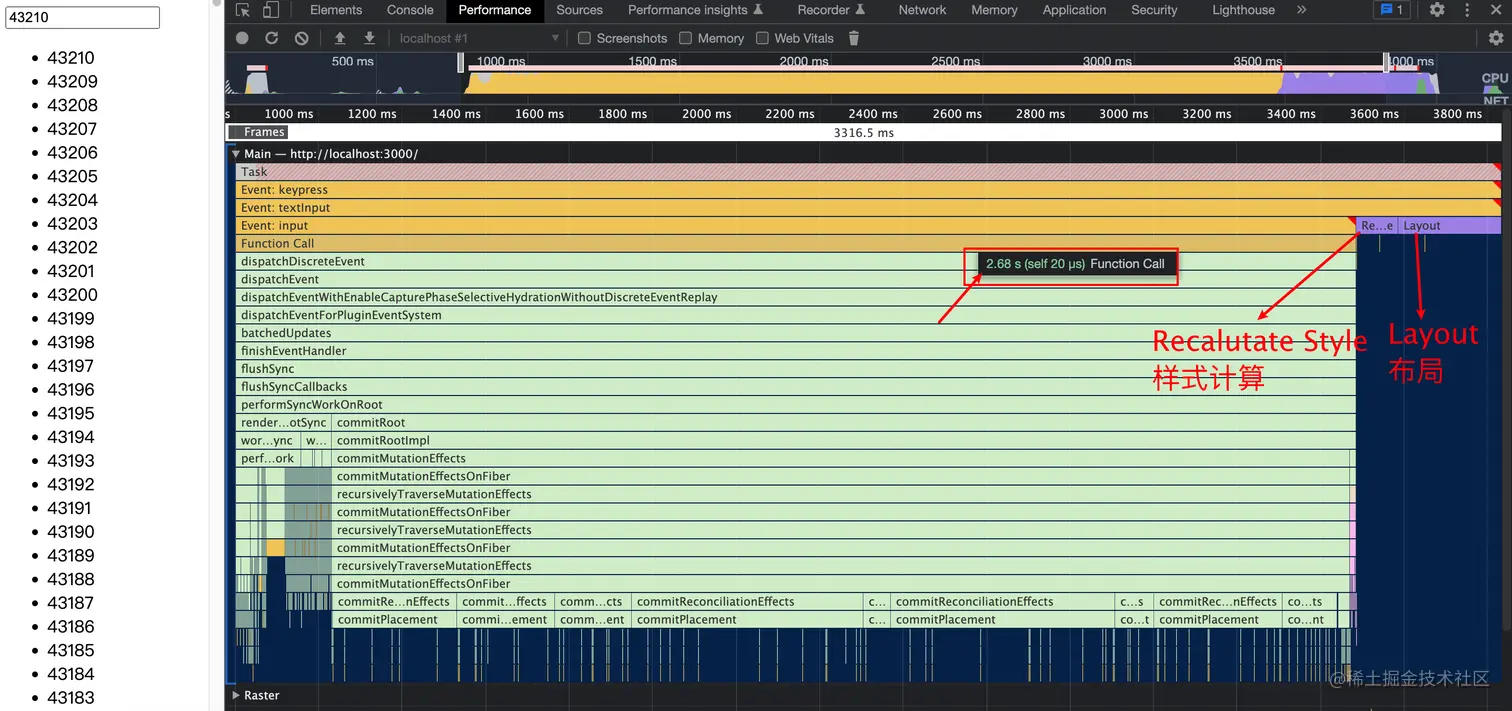Select the batchedUpdates flame entry
The height and width of the screenshot is (711, 1512).
coord(796,333)
